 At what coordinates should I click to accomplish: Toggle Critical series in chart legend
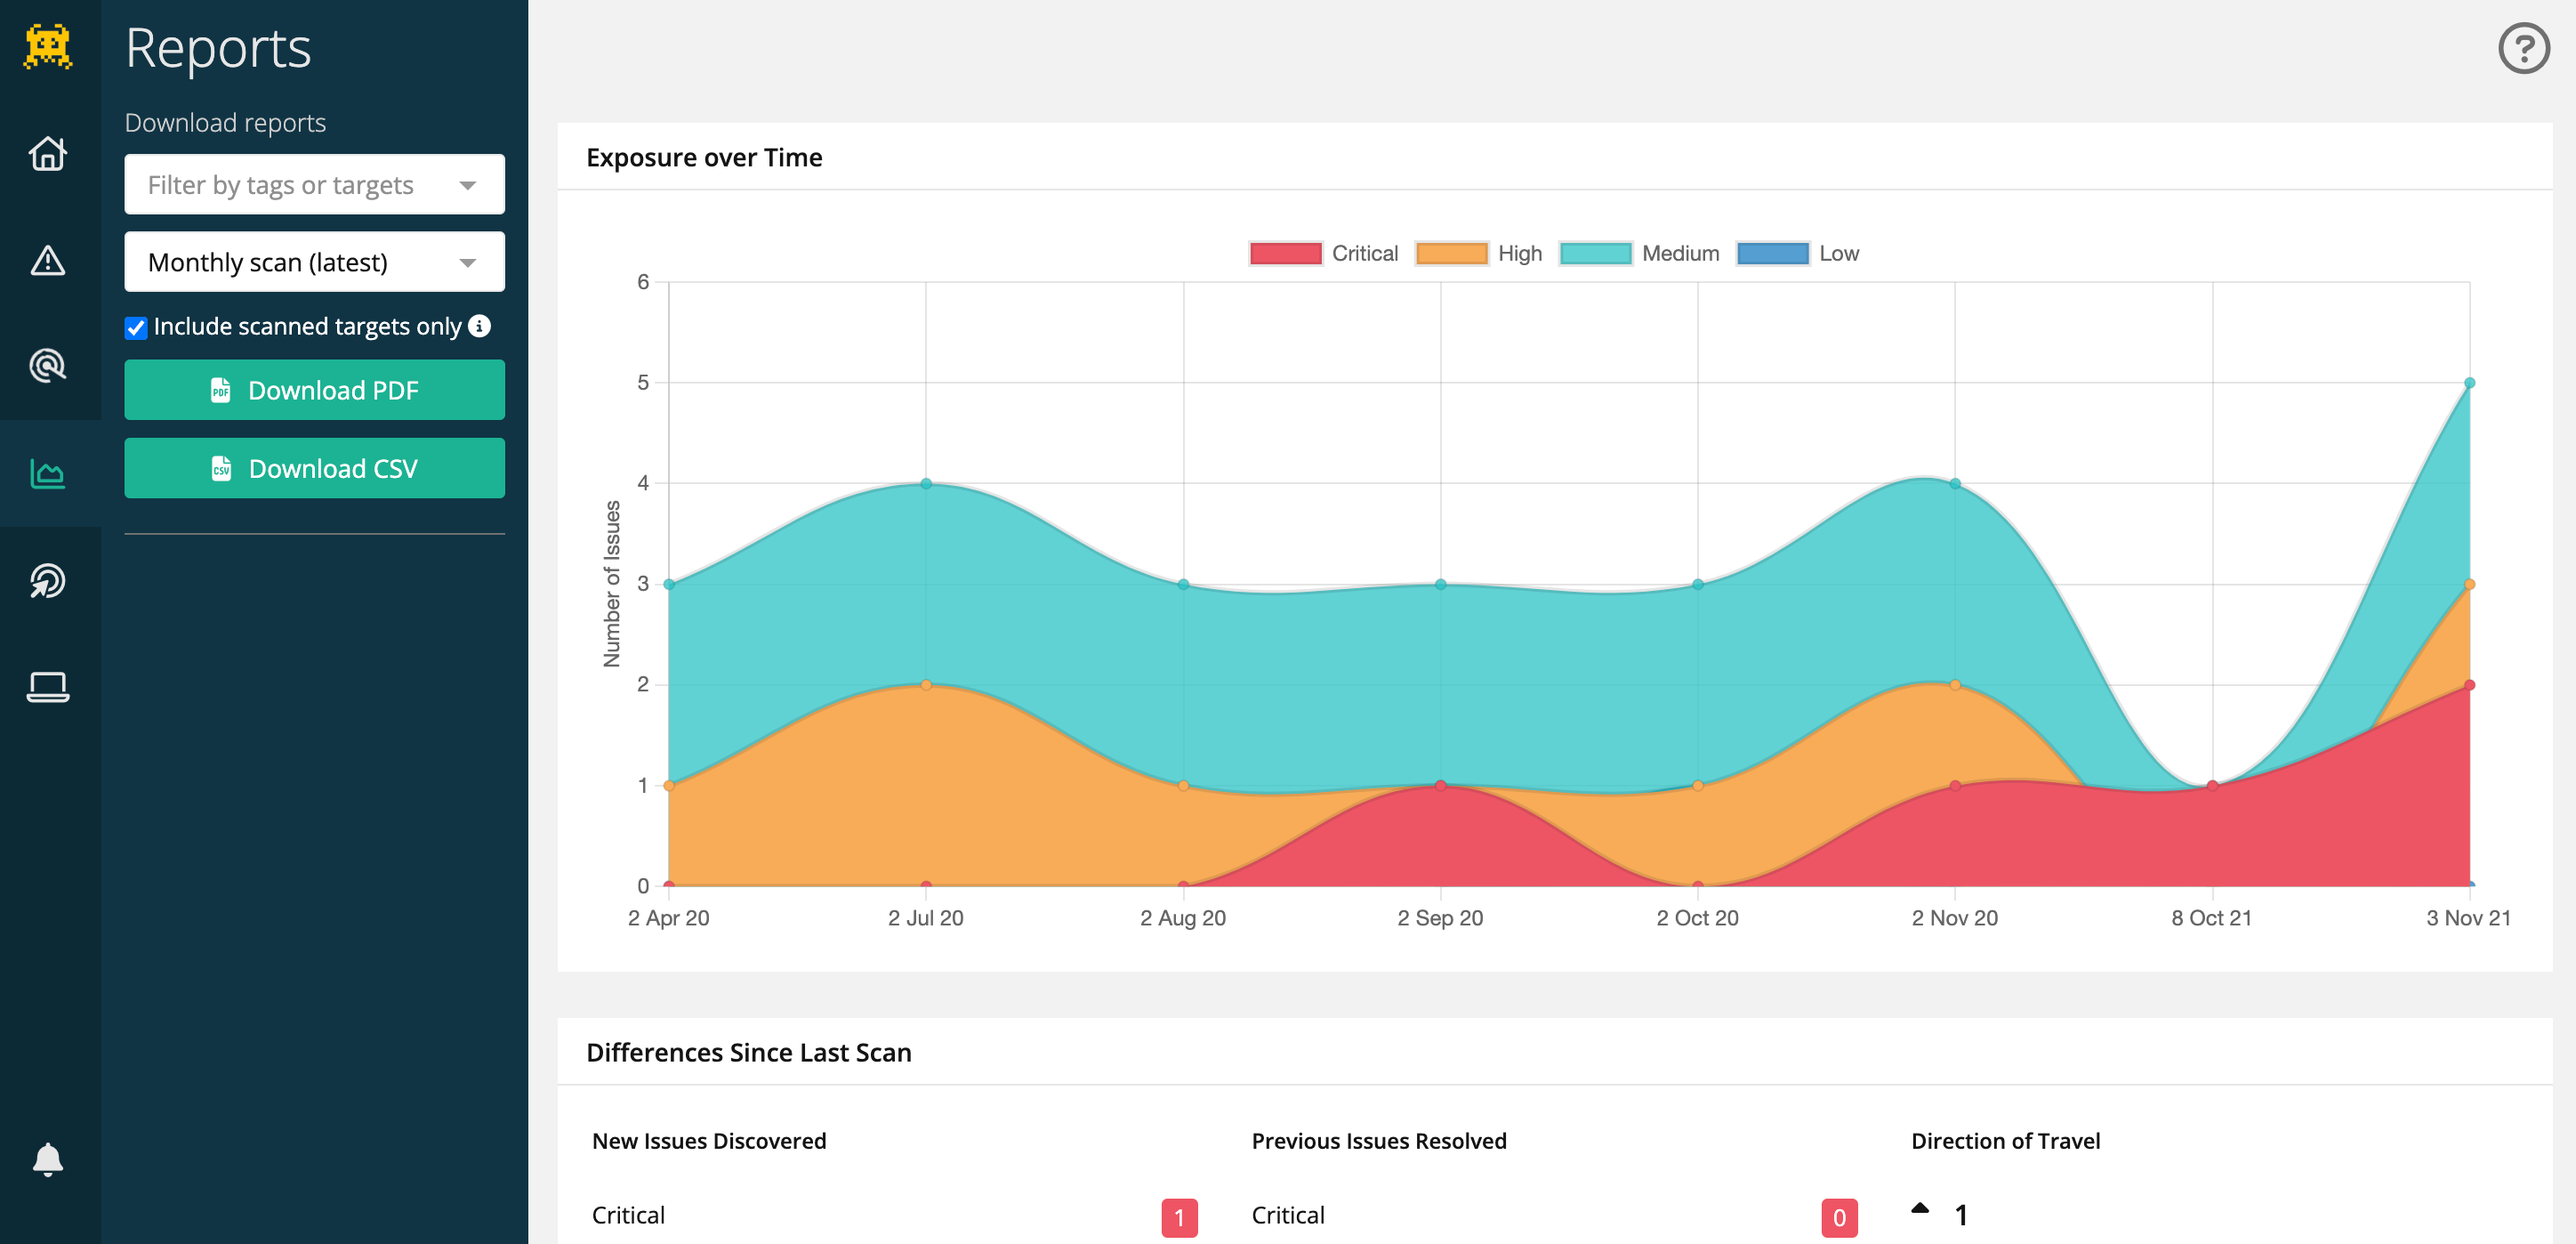pyautogui.click(x=1323, y=254)
